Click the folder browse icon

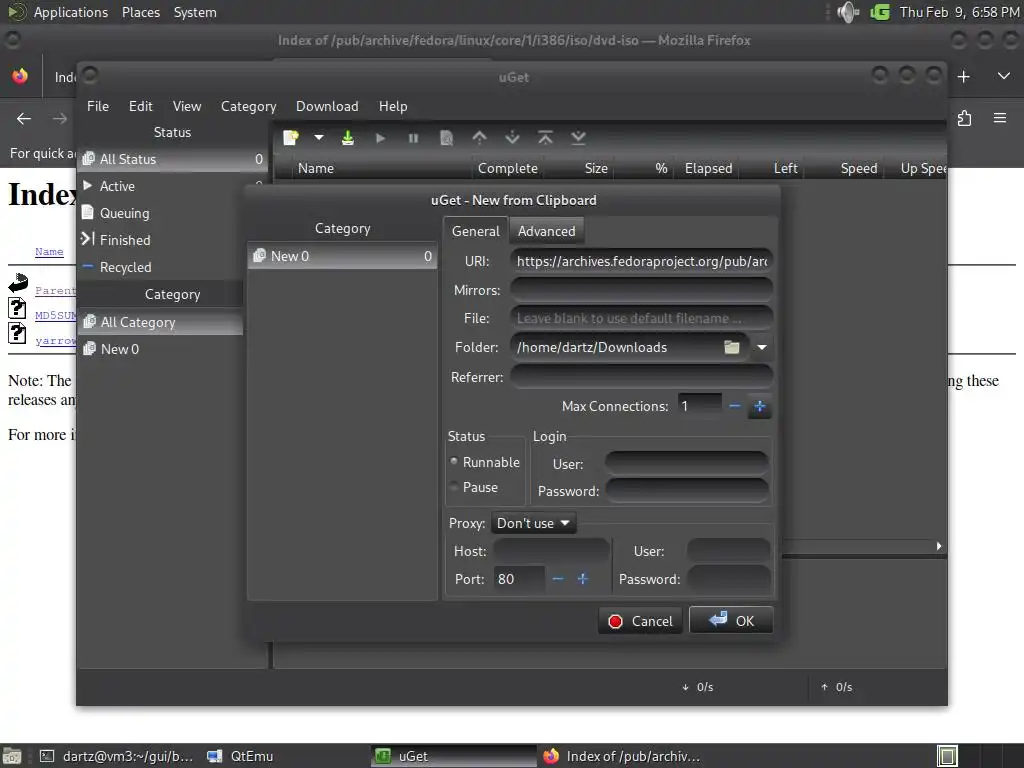732,347
